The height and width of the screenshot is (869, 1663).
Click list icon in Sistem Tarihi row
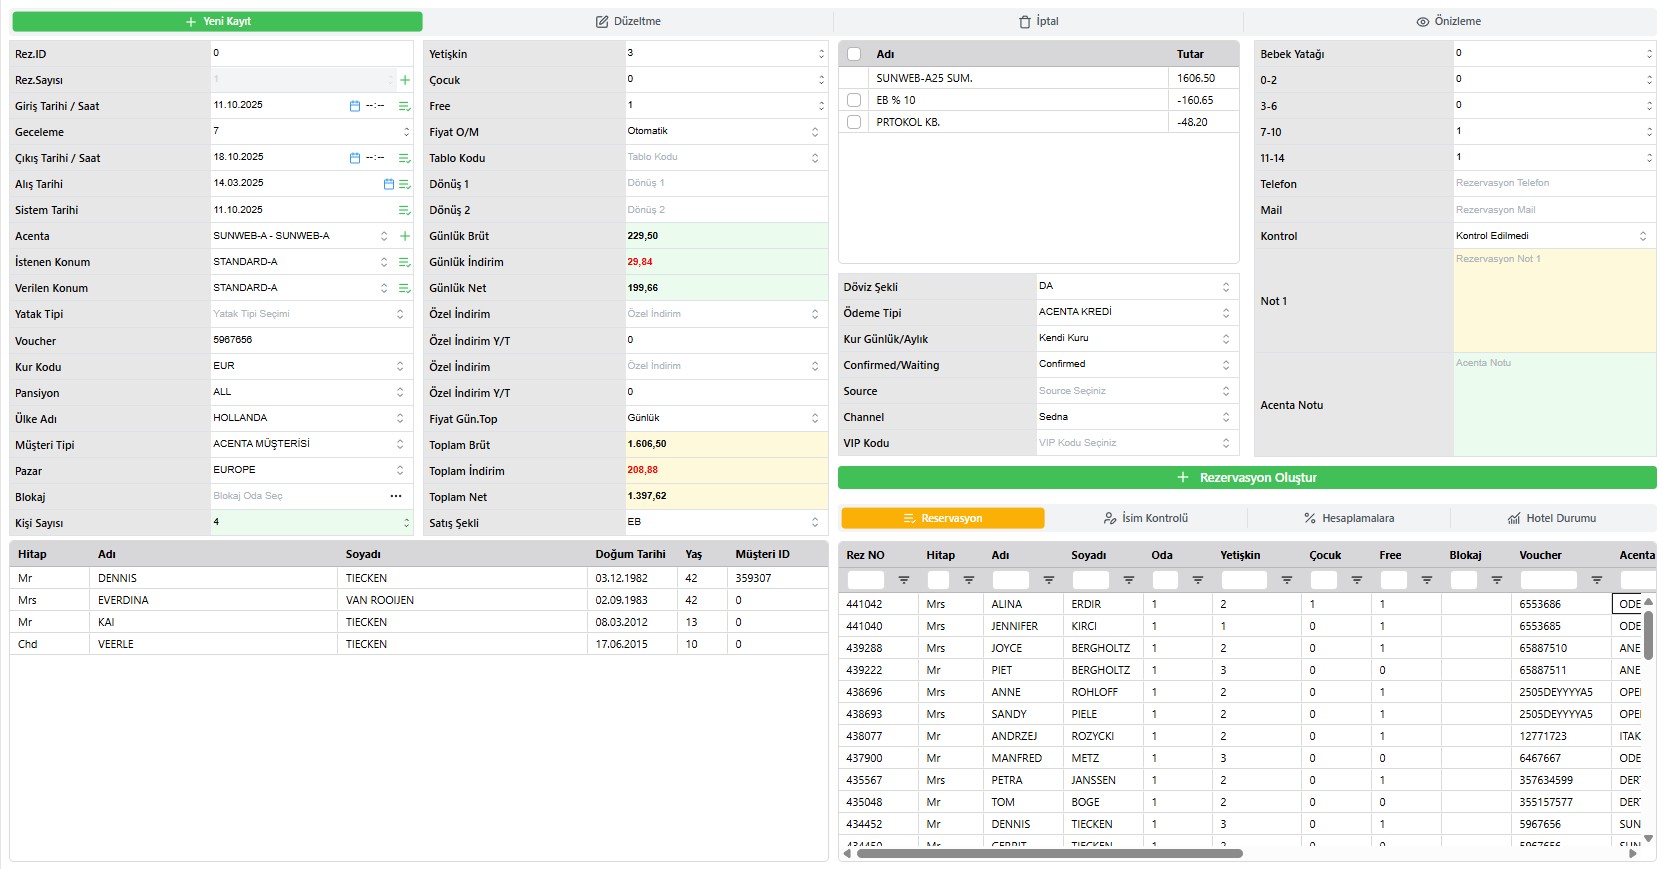[x=405, y=210]
